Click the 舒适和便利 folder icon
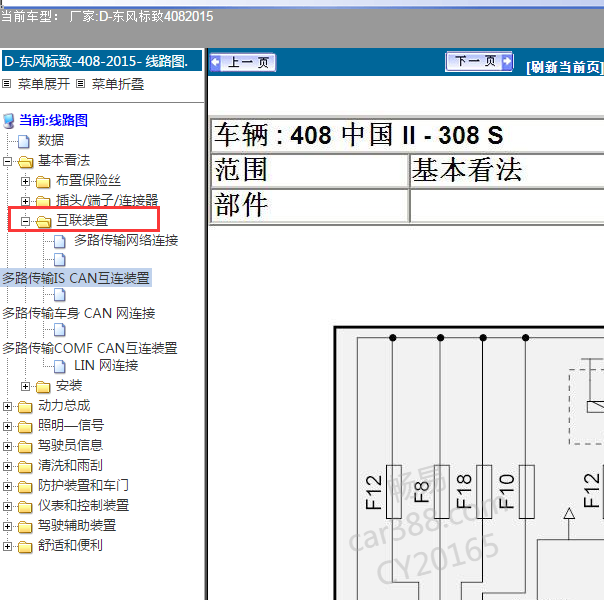Viewport: 604px width, 600px height. (25, 546)
